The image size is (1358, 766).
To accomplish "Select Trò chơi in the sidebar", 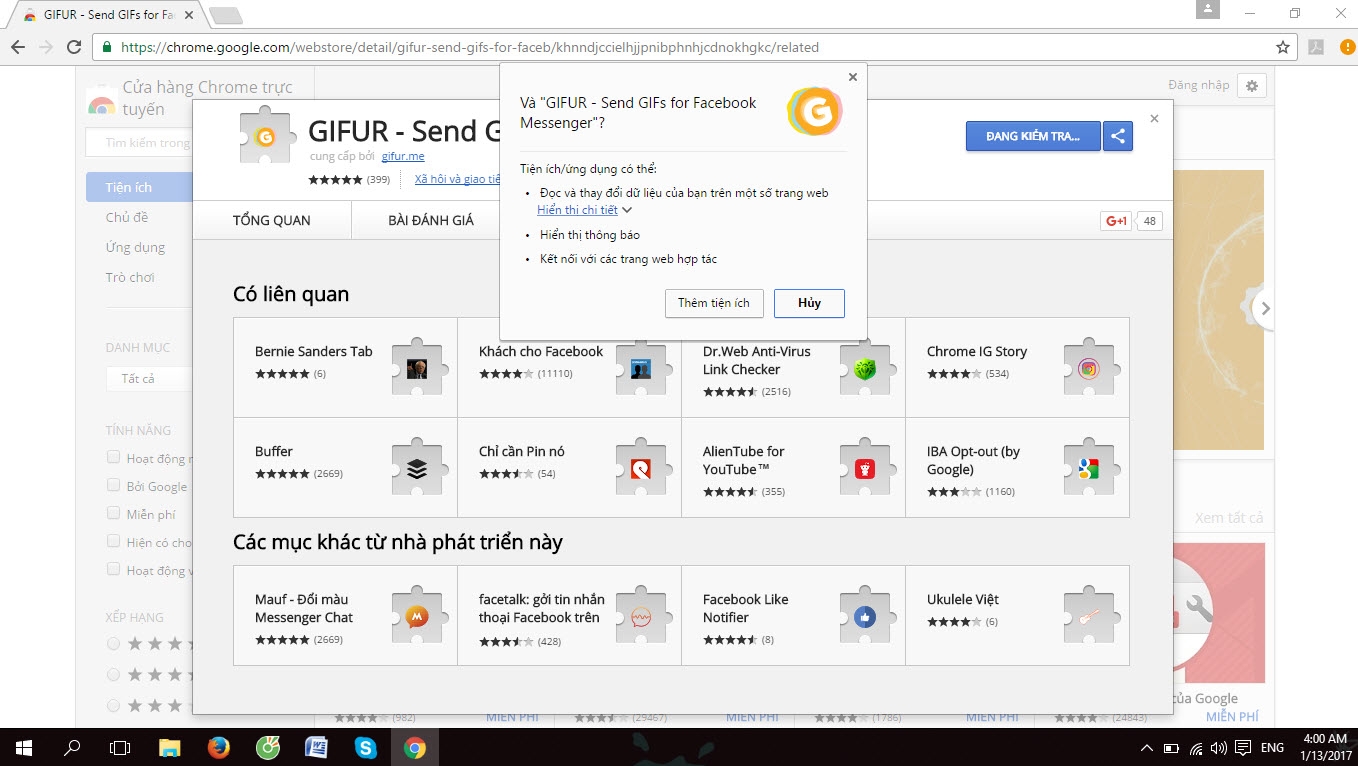I will point(130,277).
